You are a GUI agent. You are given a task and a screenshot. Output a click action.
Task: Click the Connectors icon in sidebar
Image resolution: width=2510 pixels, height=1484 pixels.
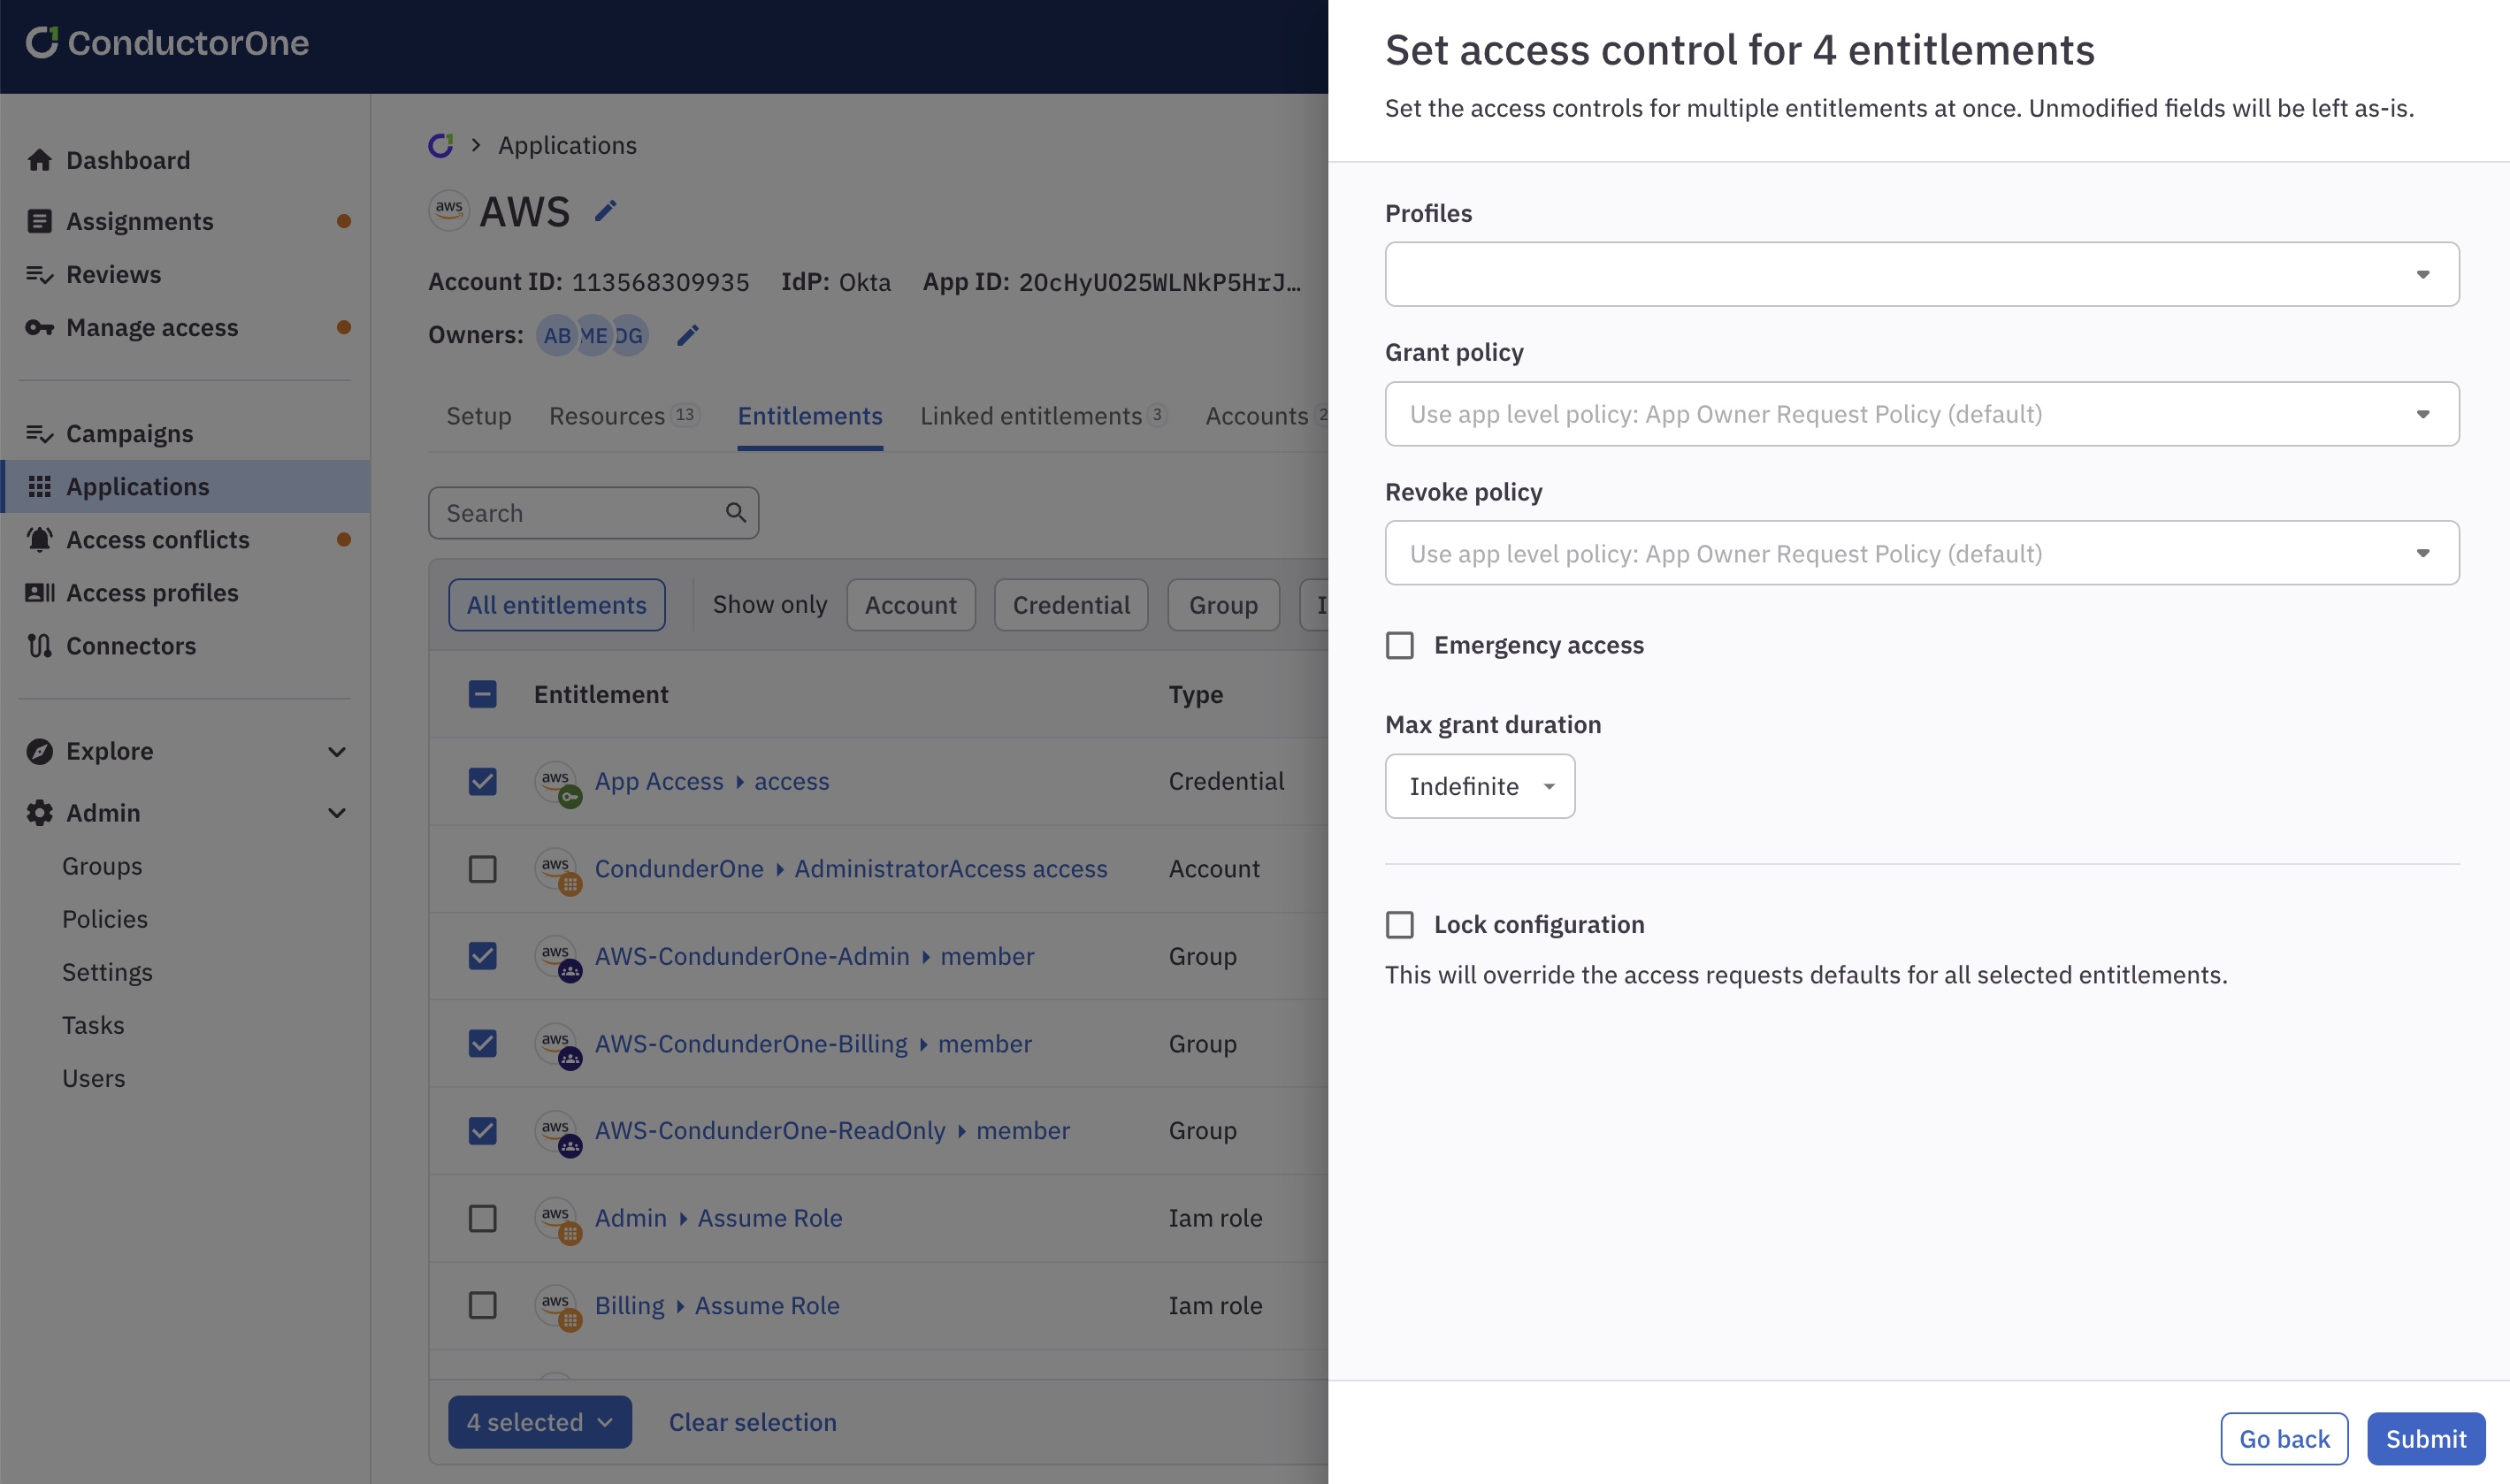tap(39, 646)
